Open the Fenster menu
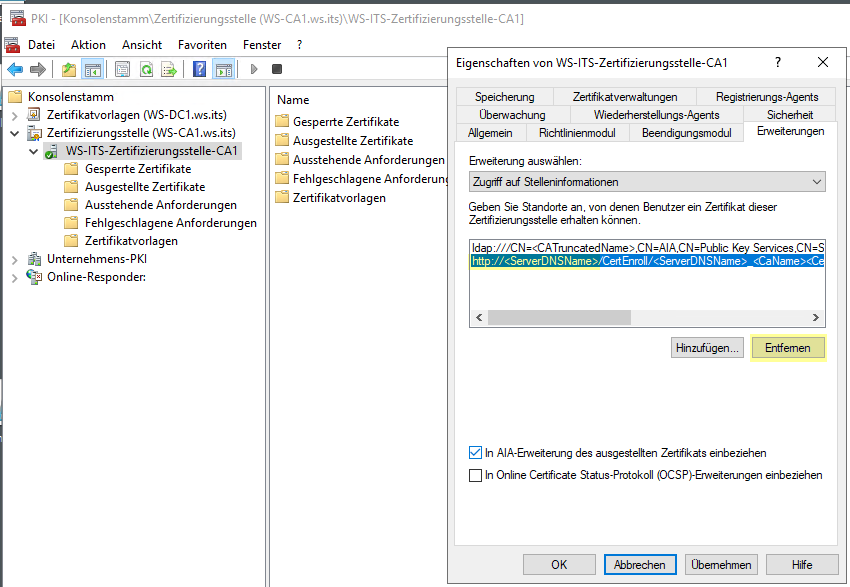Viewport: 850px width, 587px height. coord(262,45)
